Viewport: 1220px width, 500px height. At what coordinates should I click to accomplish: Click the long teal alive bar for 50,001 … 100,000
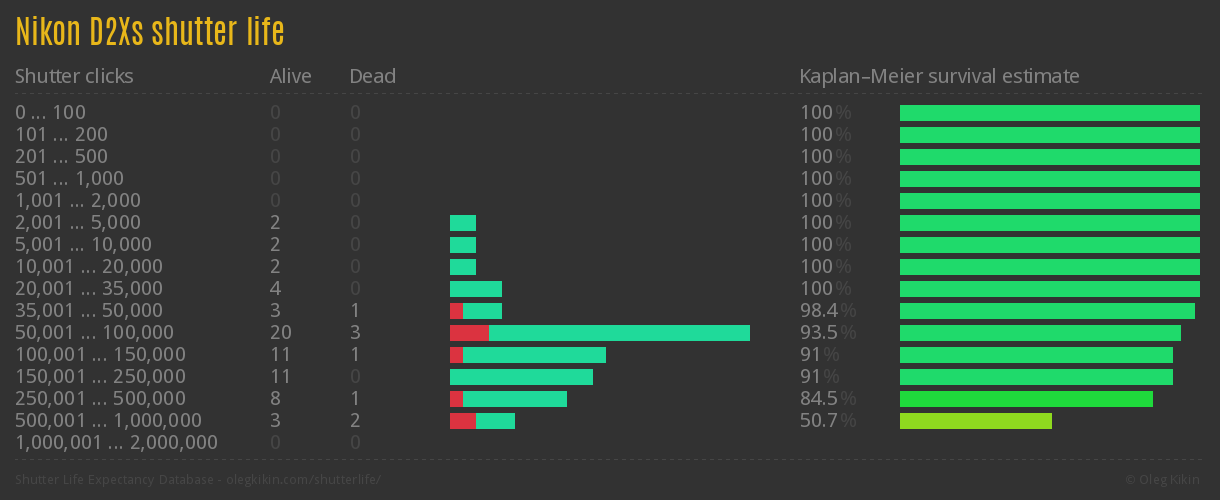coord(619,333)
